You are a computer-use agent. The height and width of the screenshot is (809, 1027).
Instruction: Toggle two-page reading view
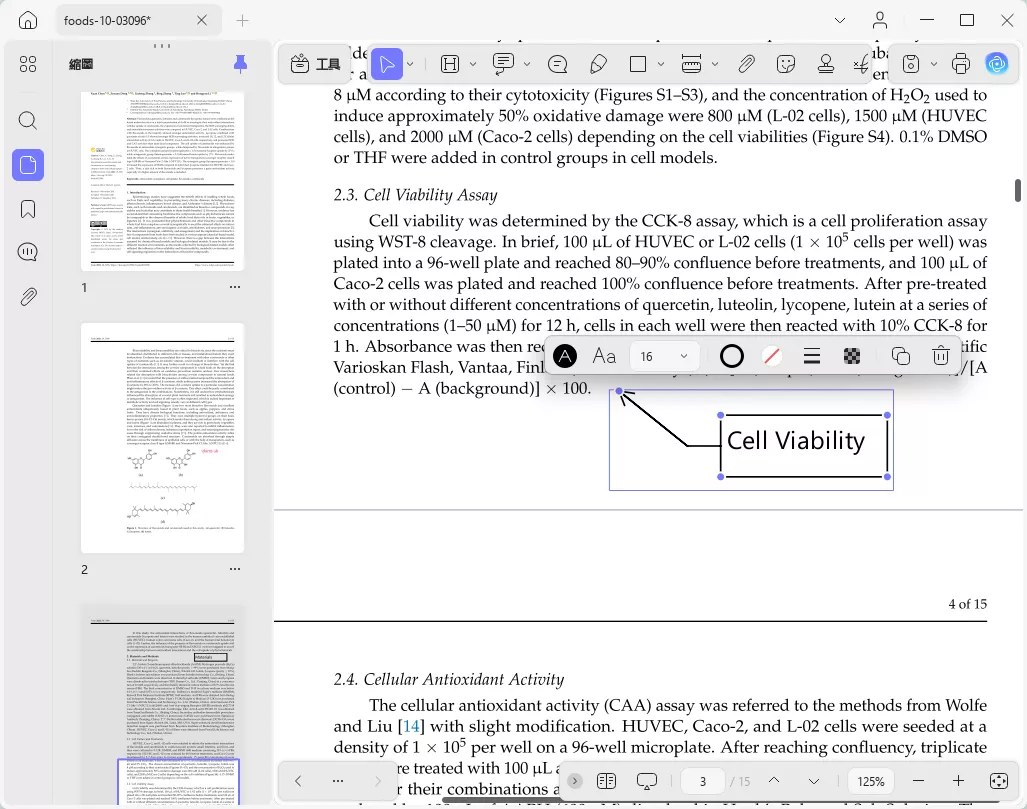tap(607, 781)
